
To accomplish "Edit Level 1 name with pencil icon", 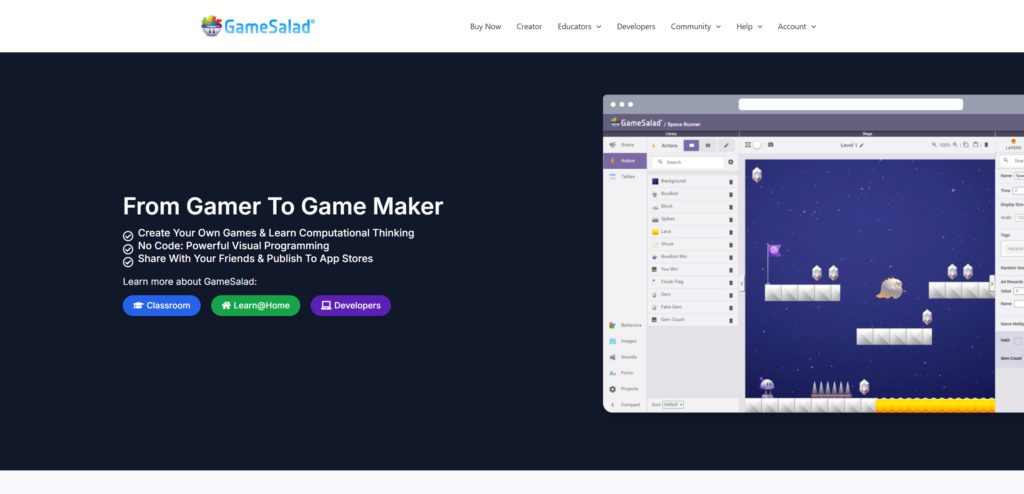I will (x=862, y=145).
